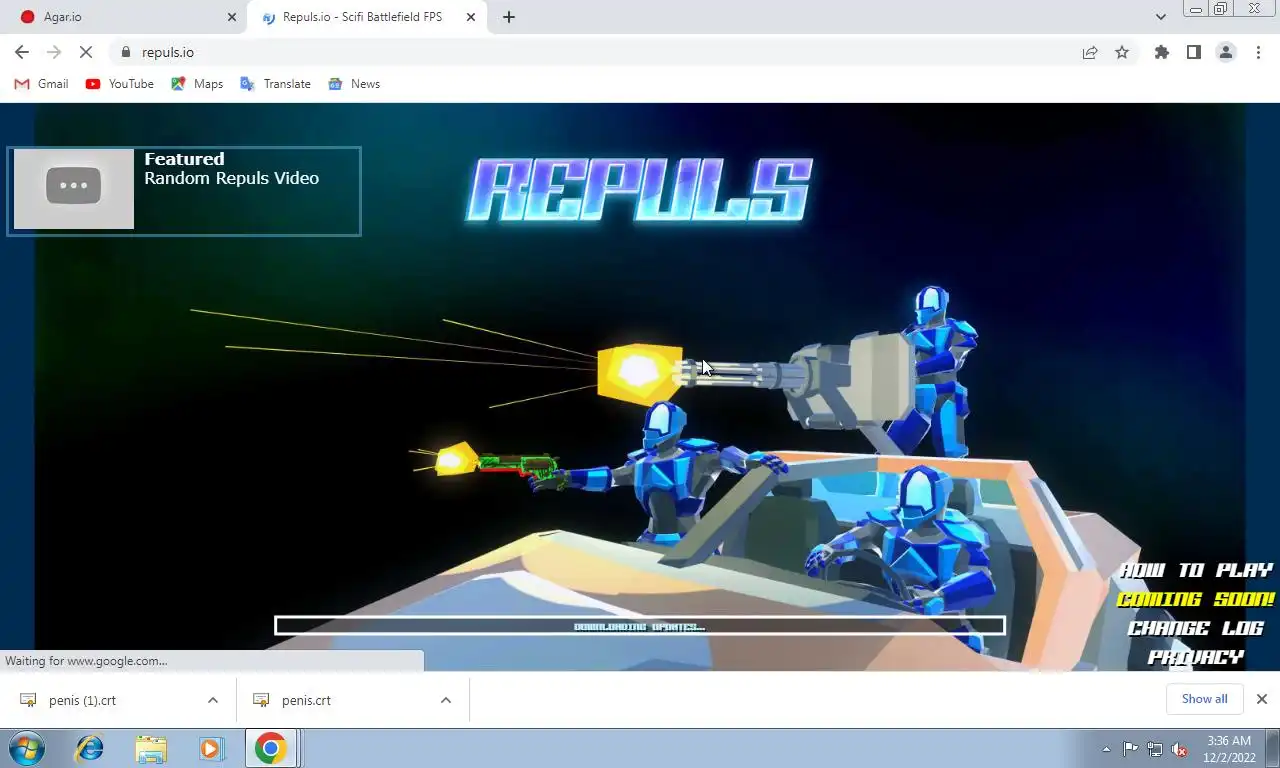Open the Gmail bookmark
This screenshot has width=1280, height=768.
pyautogui.click(x=42, y=84)
